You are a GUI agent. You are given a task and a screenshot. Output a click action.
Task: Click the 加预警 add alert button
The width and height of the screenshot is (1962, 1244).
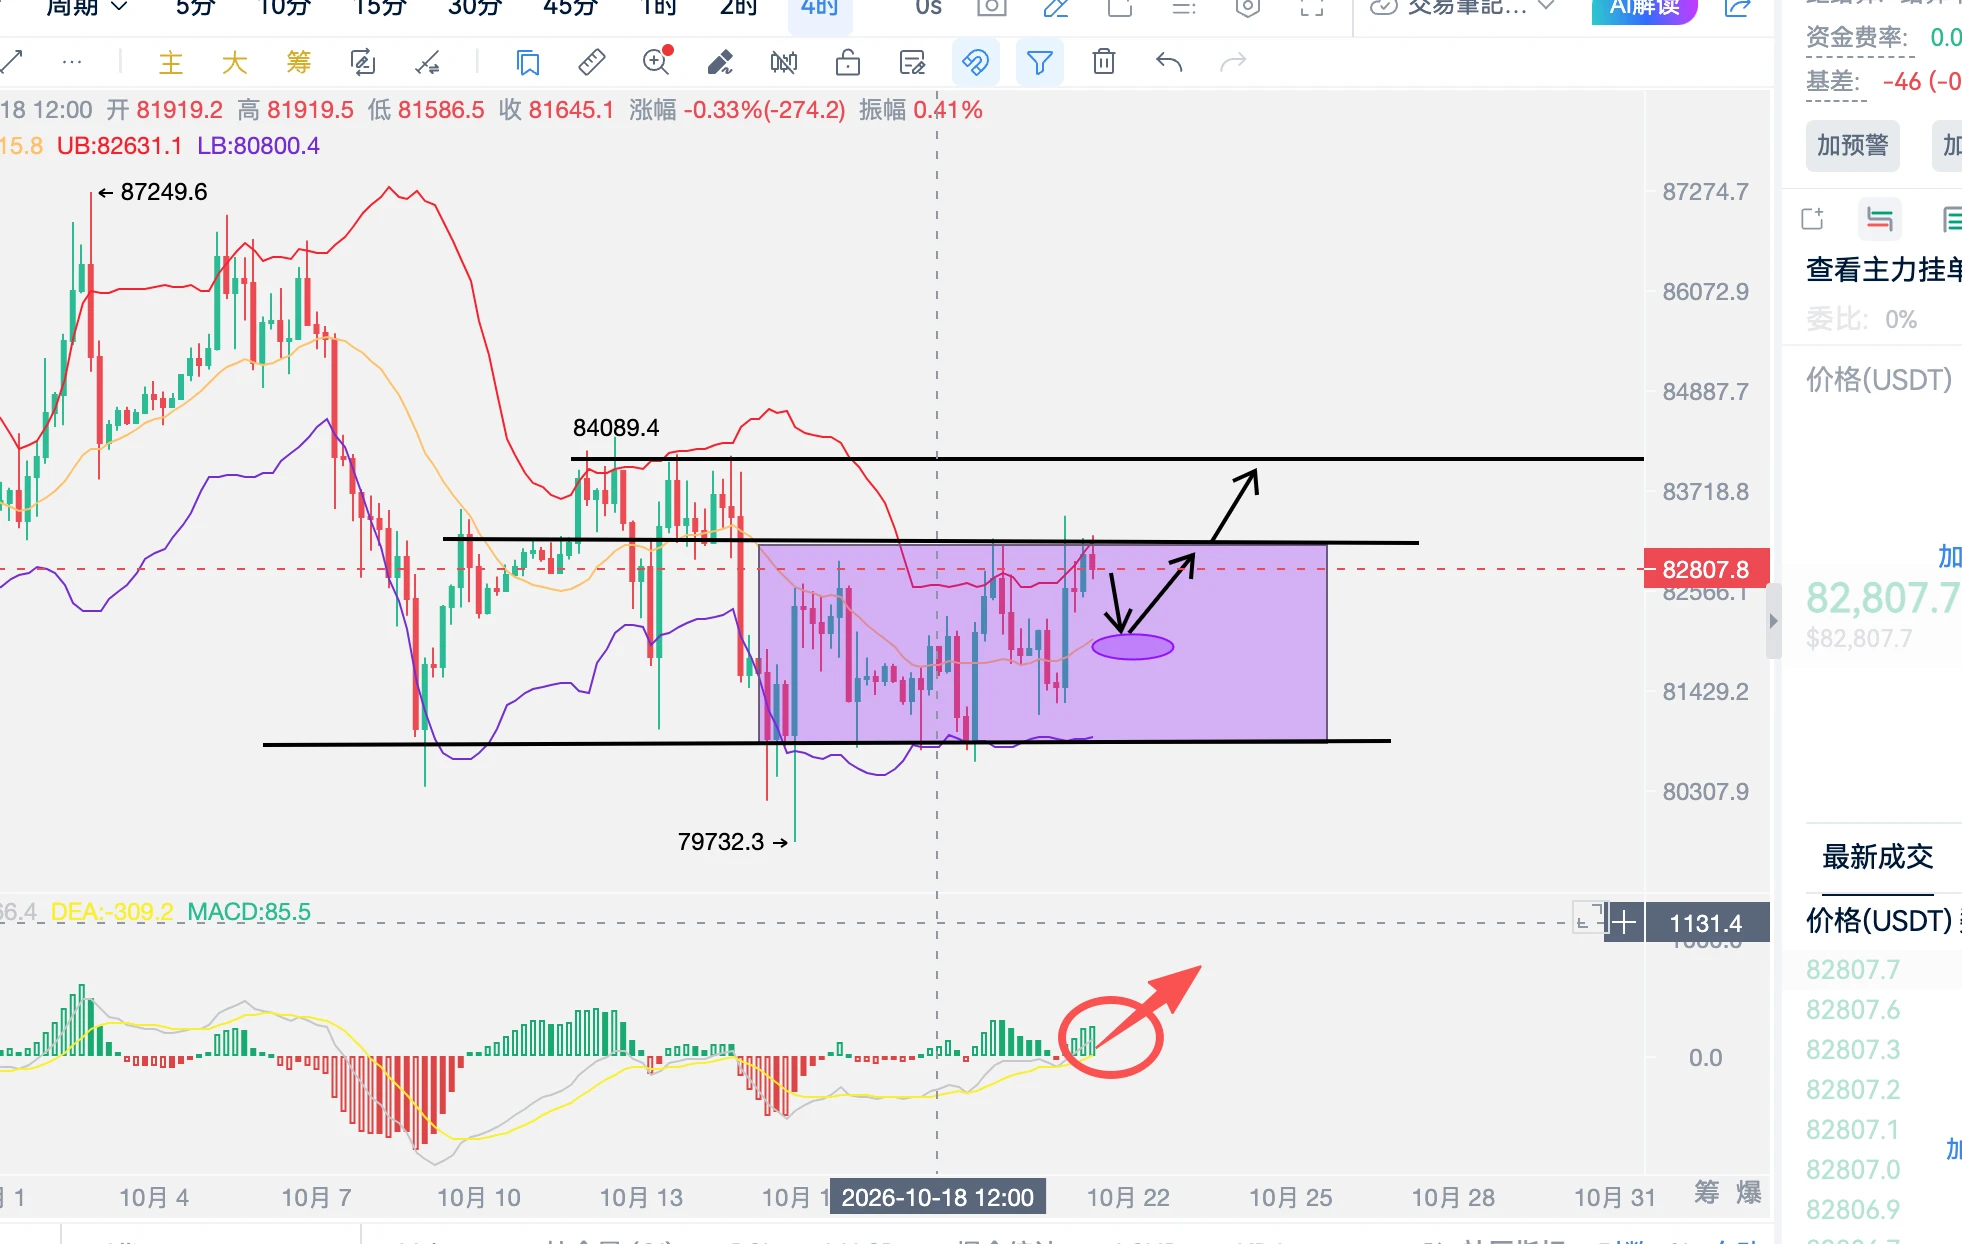pyautogui.click(x=1853, y=146)
